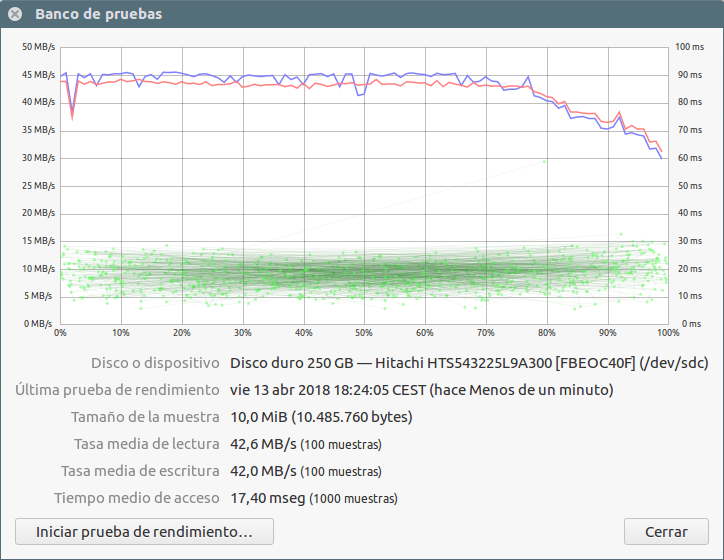Click the 0% mark on the horizontal axis
Image resolution: width=724 pixels, height=560 pixels.
pyautogui.click(x=60, y=332)
